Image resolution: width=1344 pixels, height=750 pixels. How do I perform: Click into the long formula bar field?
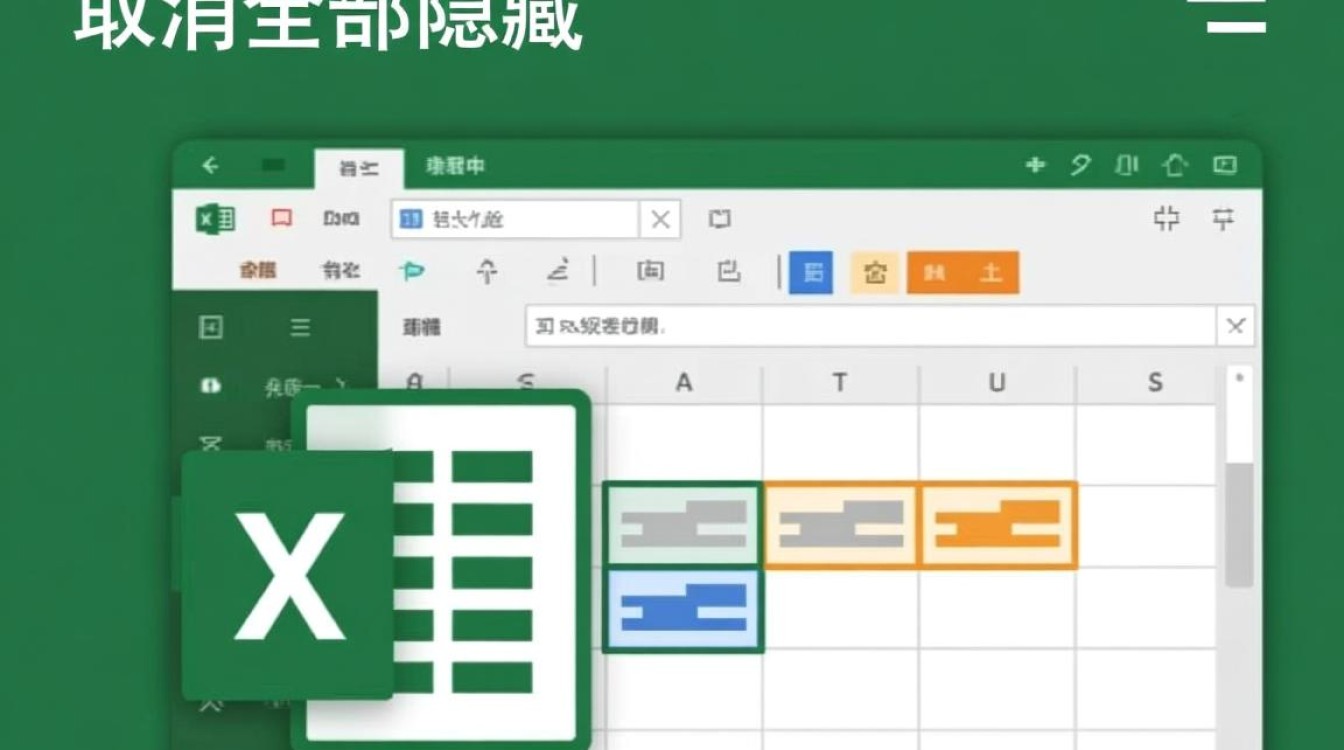tap(871, 326)
